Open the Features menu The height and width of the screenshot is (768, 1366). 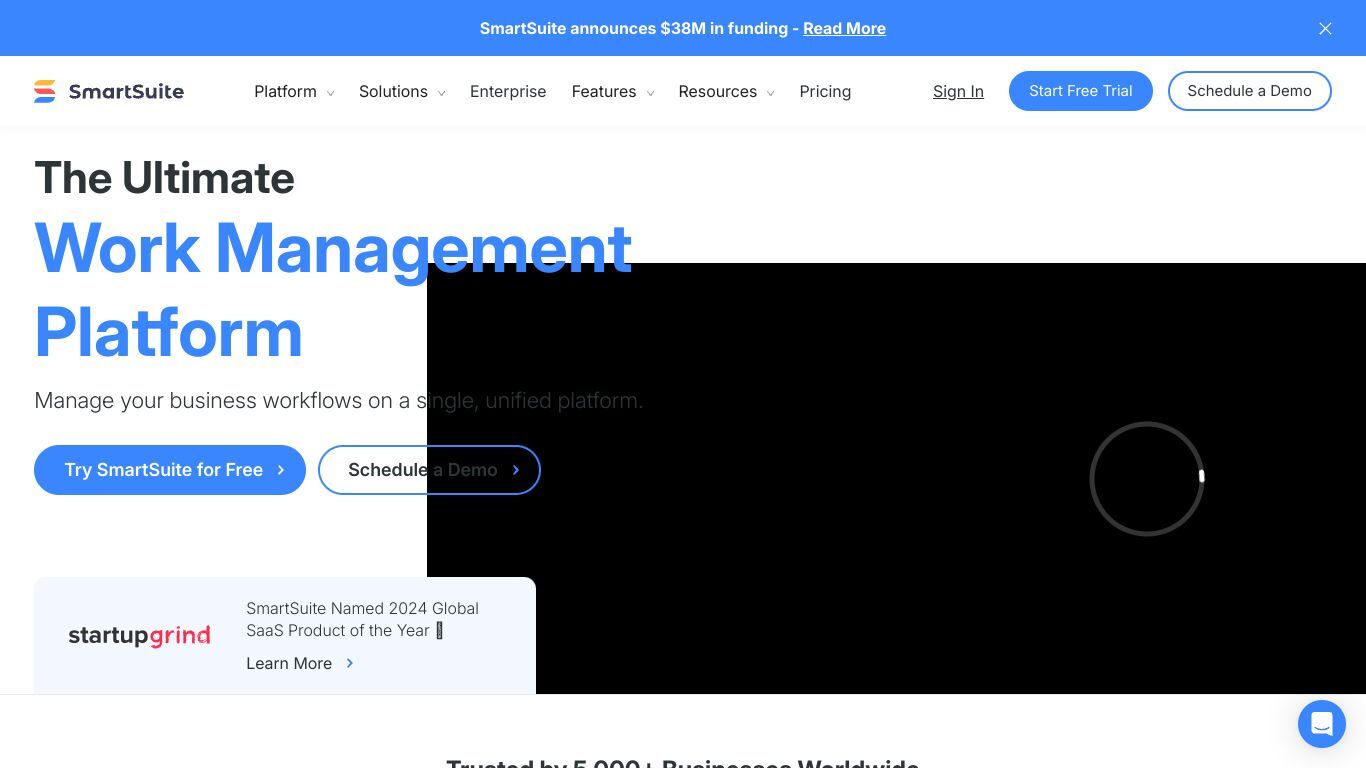[604, 91]
